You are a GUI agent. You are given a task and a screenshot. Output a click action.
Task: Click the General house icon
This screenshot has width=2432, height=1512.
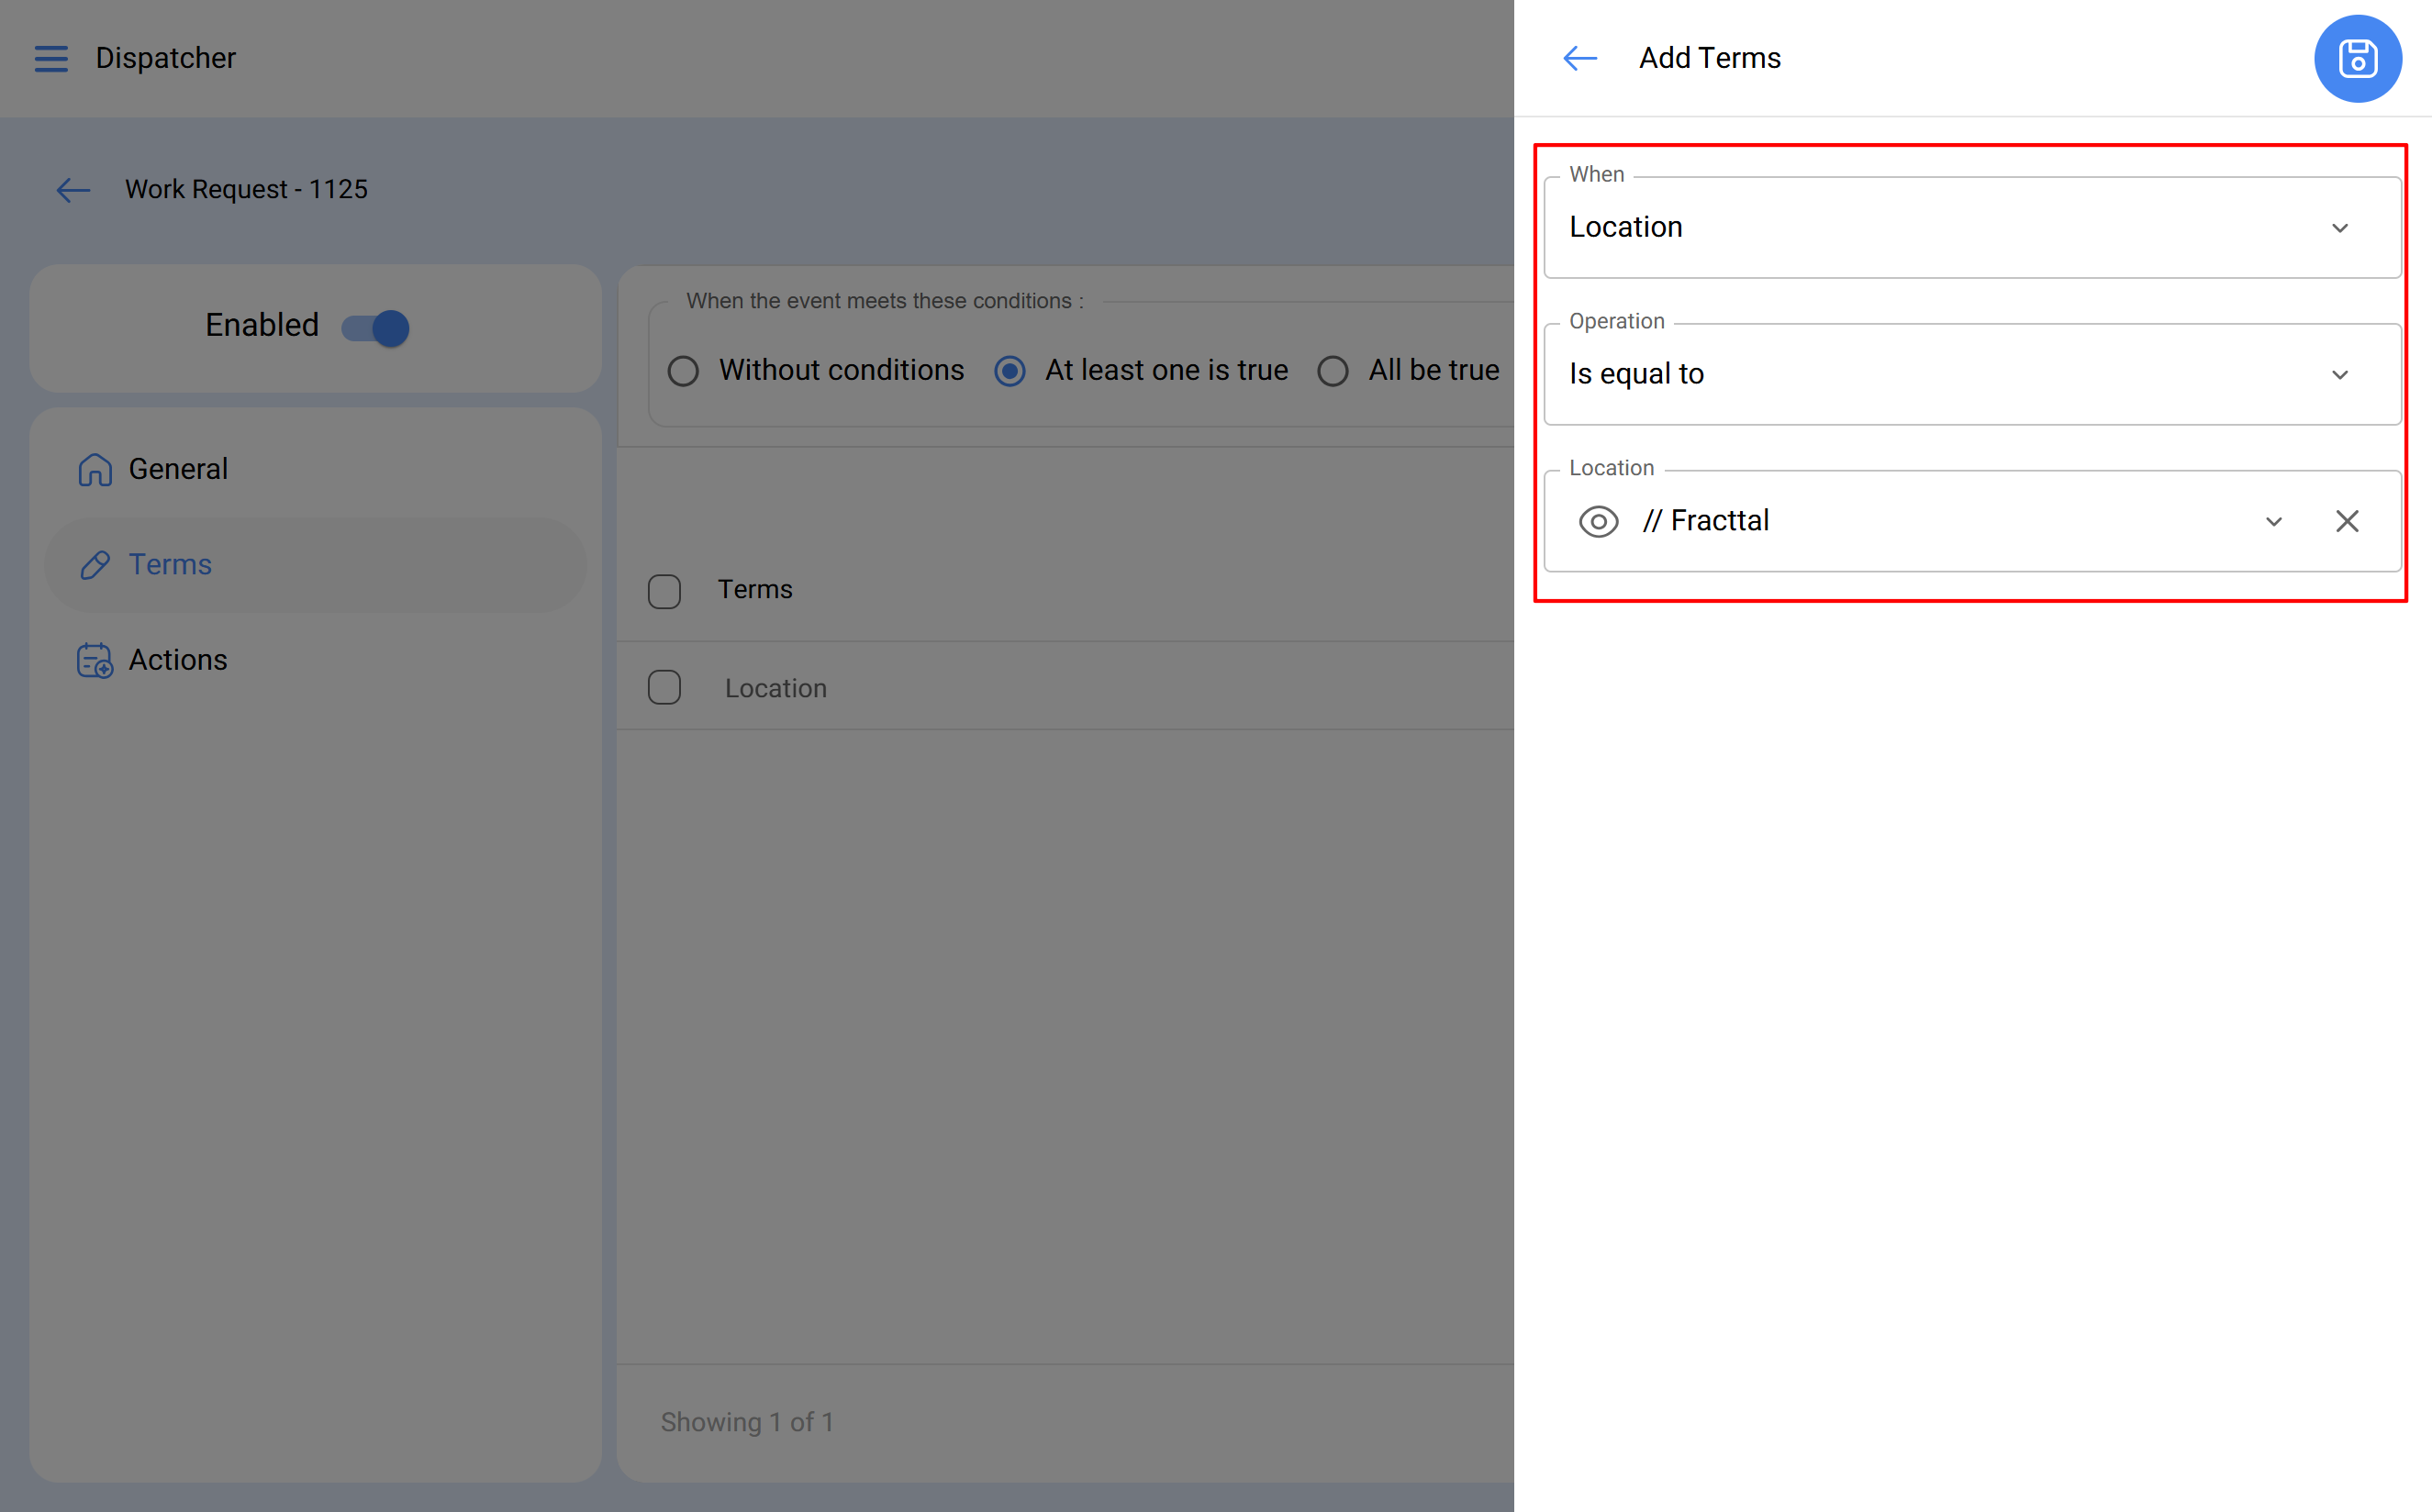pyautogui.click(x=95, y=469)
